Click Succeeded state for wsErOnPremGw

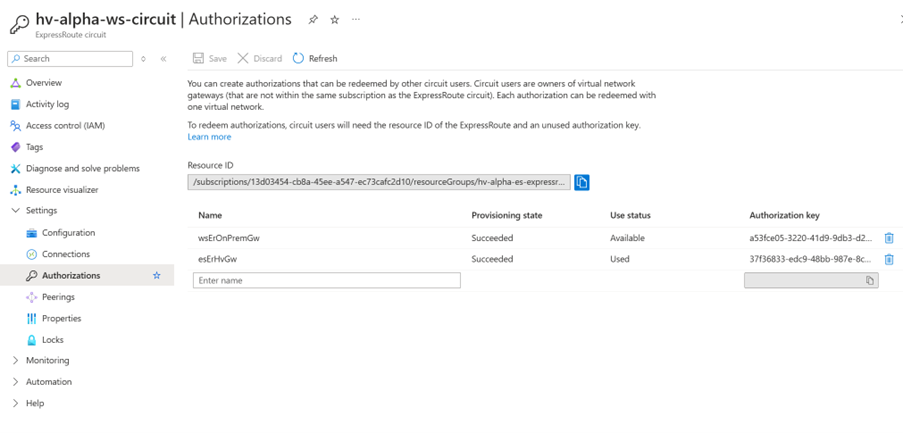(492, 238)
